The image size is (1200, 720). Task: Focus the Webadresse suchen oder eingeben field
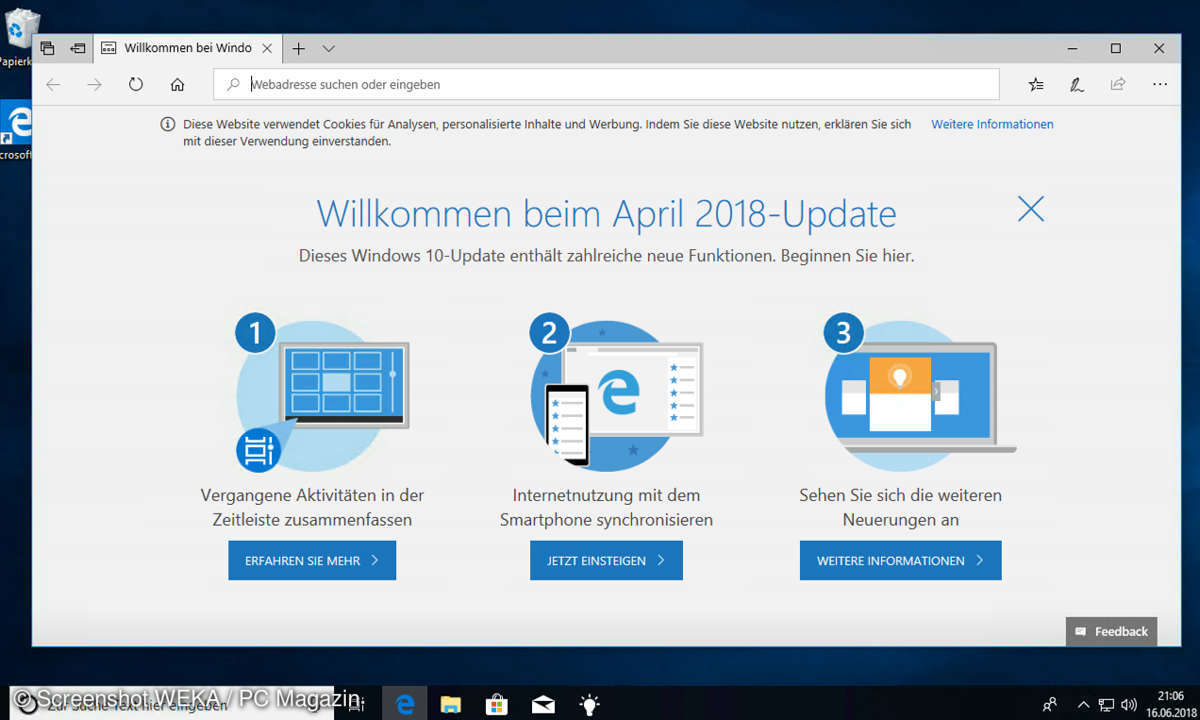[x=606, y=85]
